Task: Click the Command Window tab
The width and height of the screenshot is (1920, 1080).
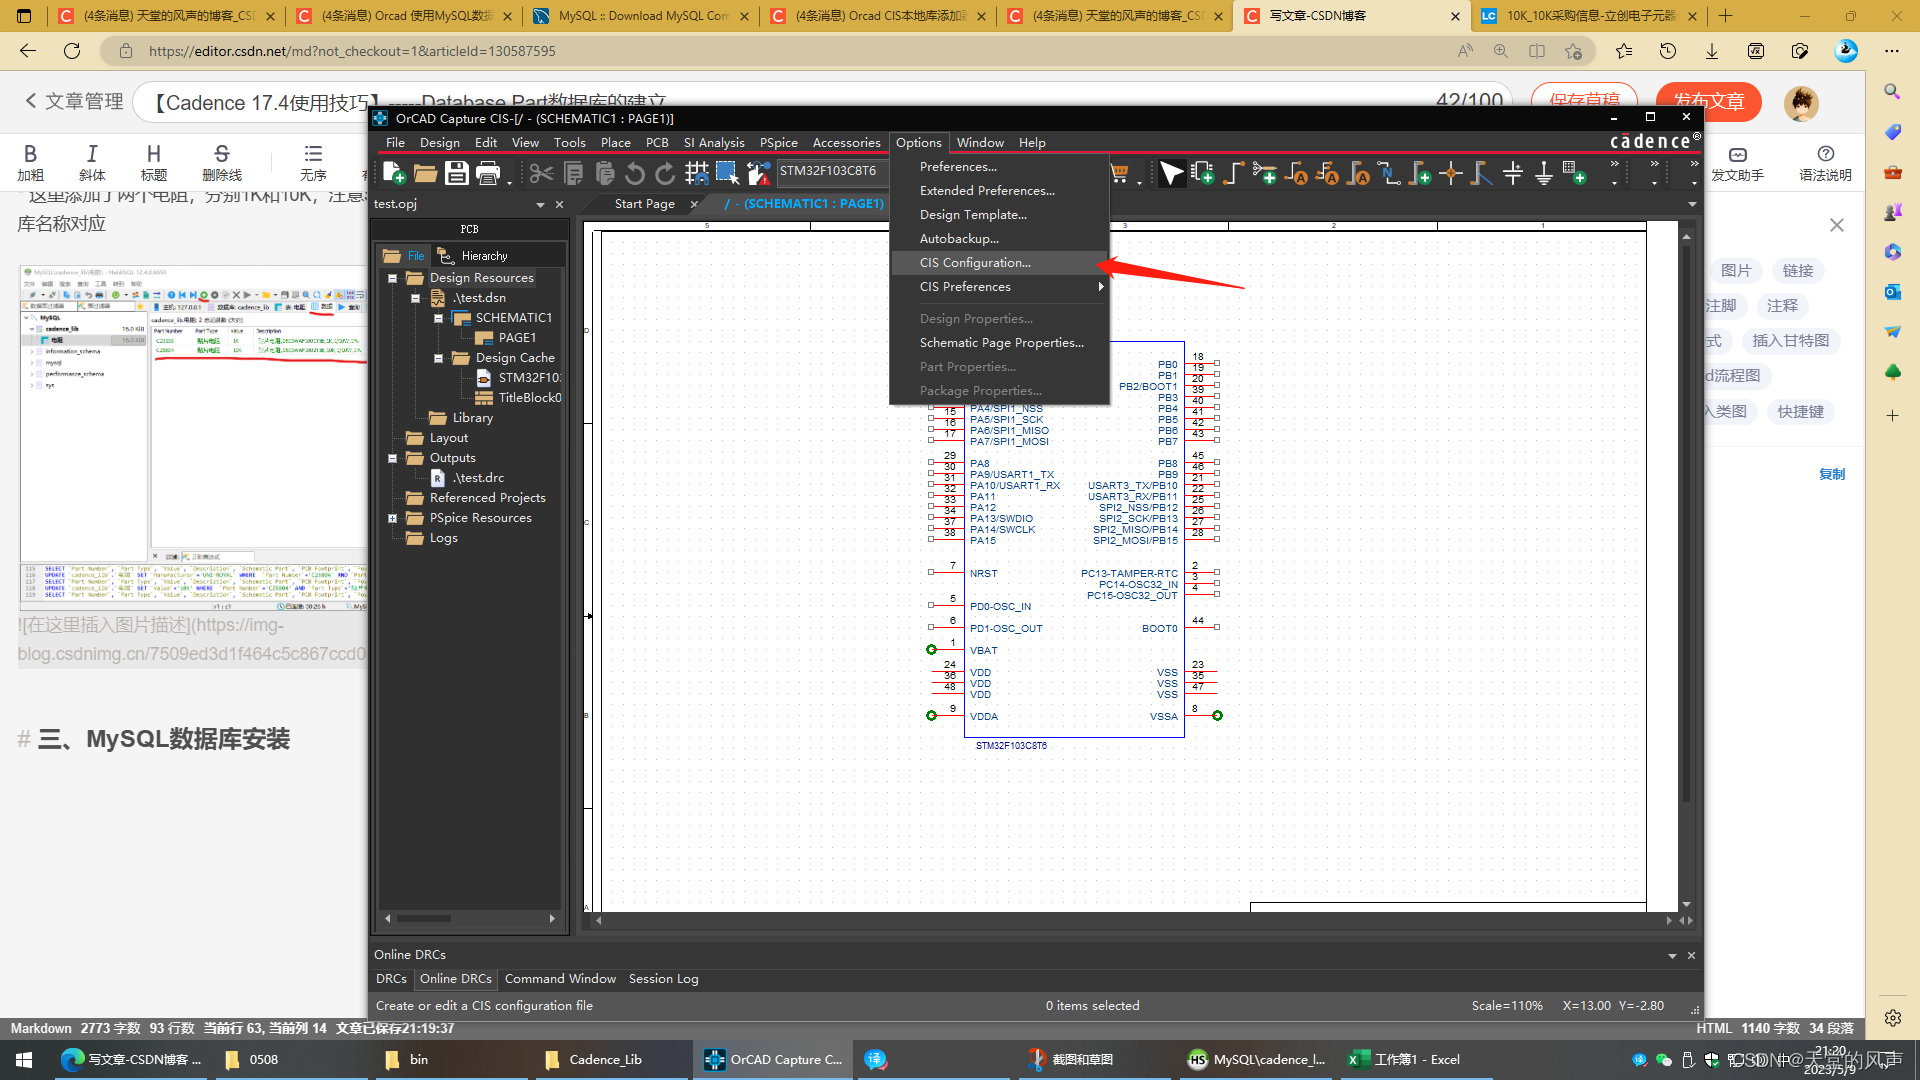Action: point(560,978)
